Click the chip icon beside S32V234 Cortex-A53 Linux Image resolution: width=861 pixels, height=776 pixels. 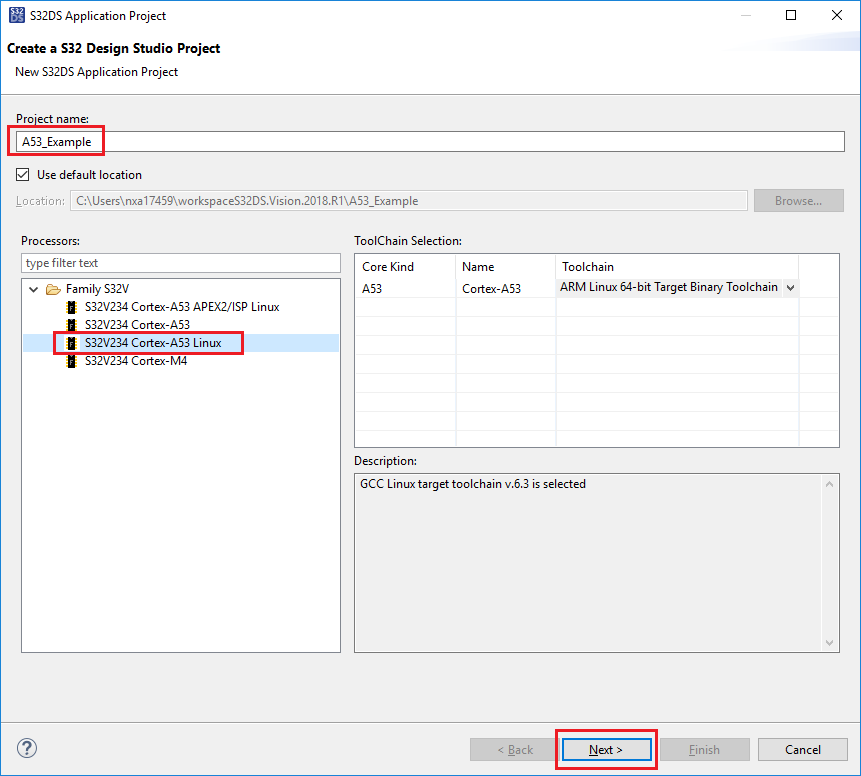[71, 343]
